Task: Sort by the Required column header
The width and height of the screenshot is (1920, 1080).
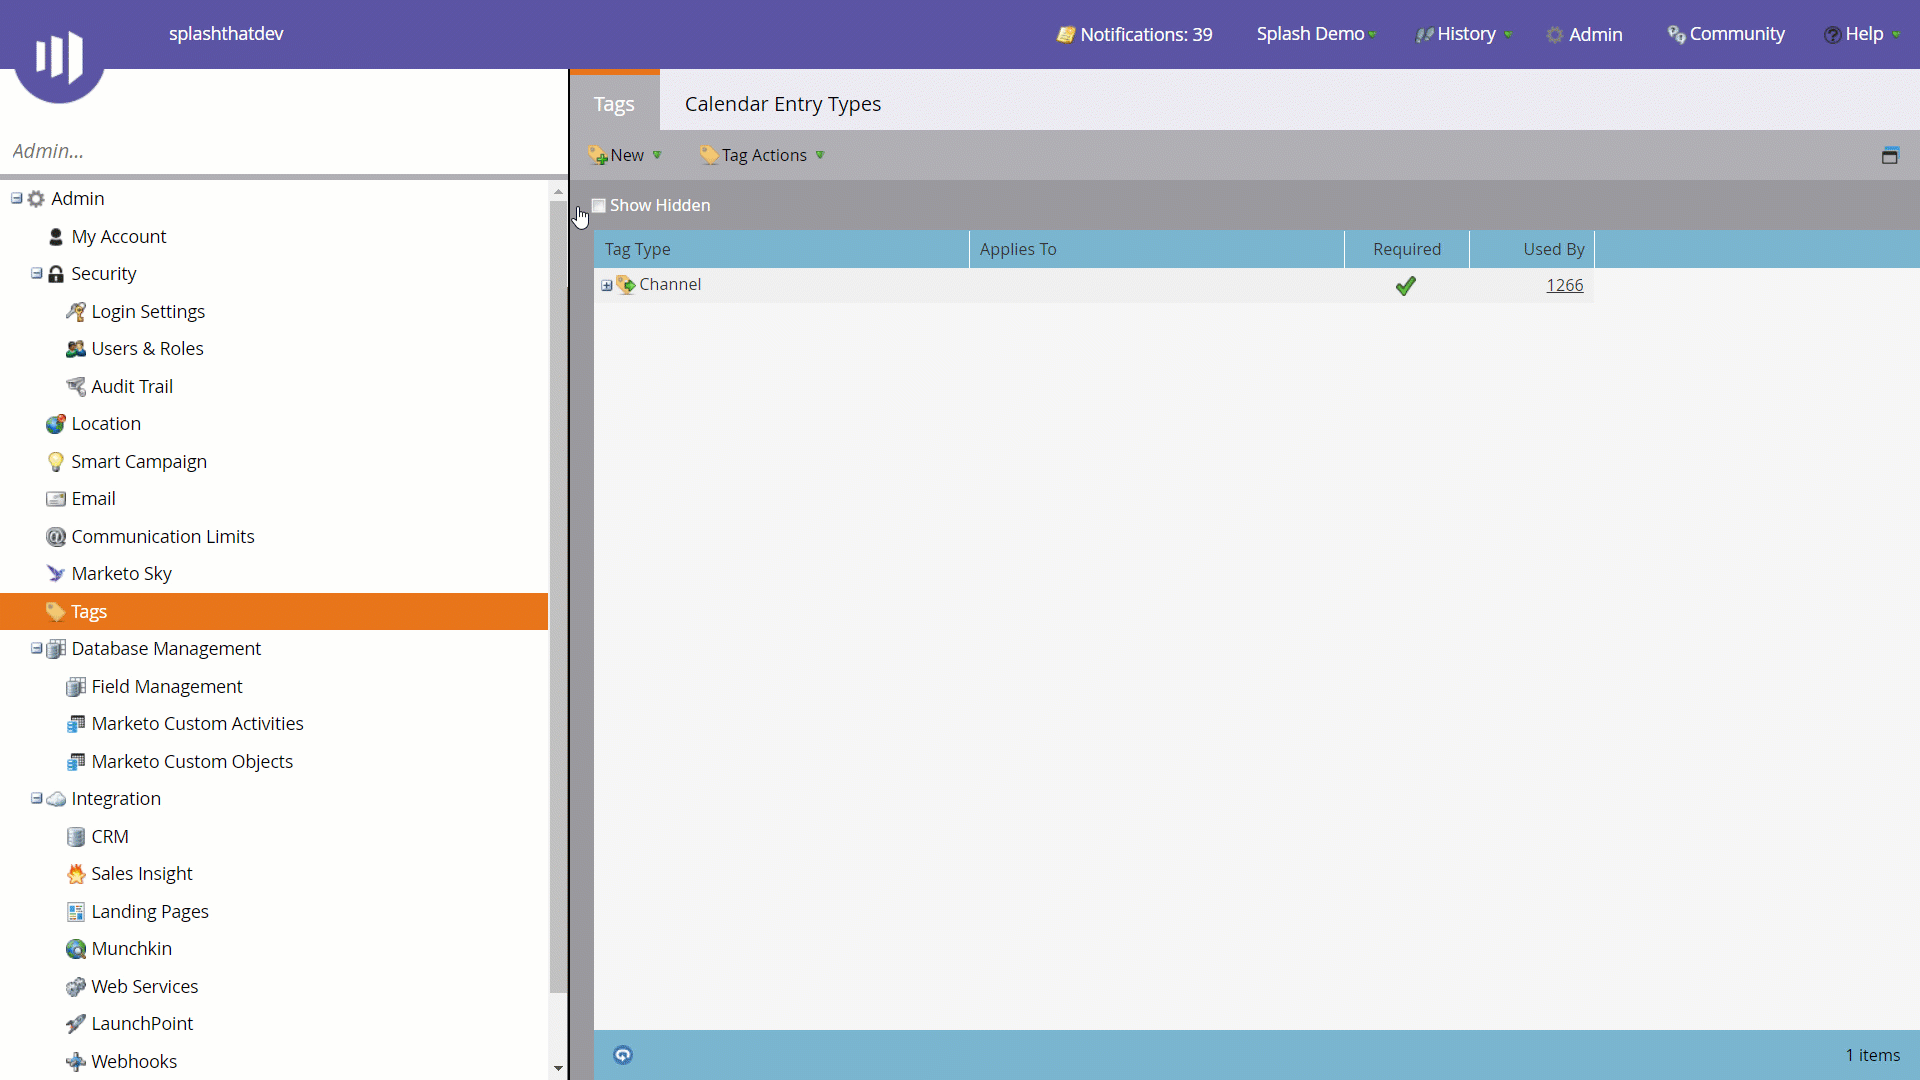Action: tap(1406, 249)
